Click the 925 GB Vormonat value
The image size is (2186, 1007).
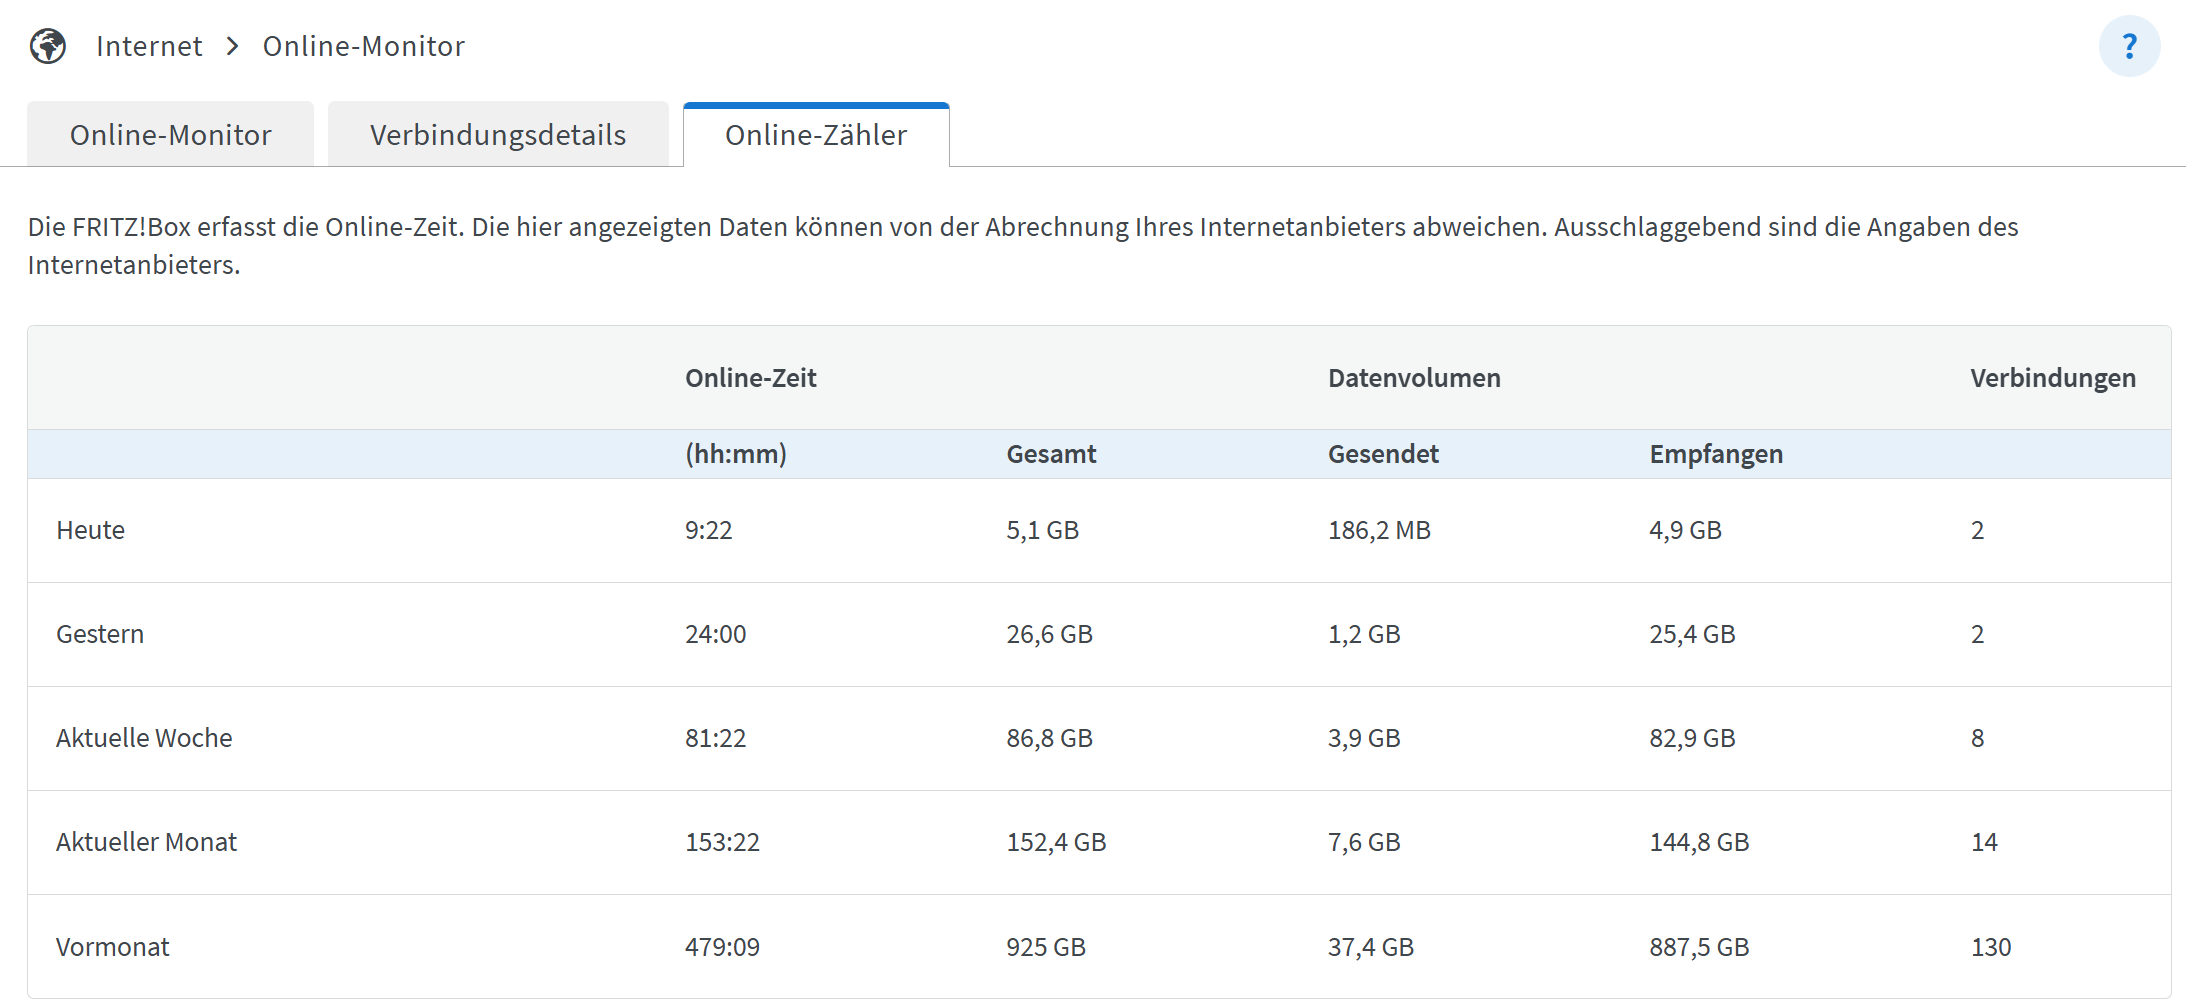click(1046, 946)
